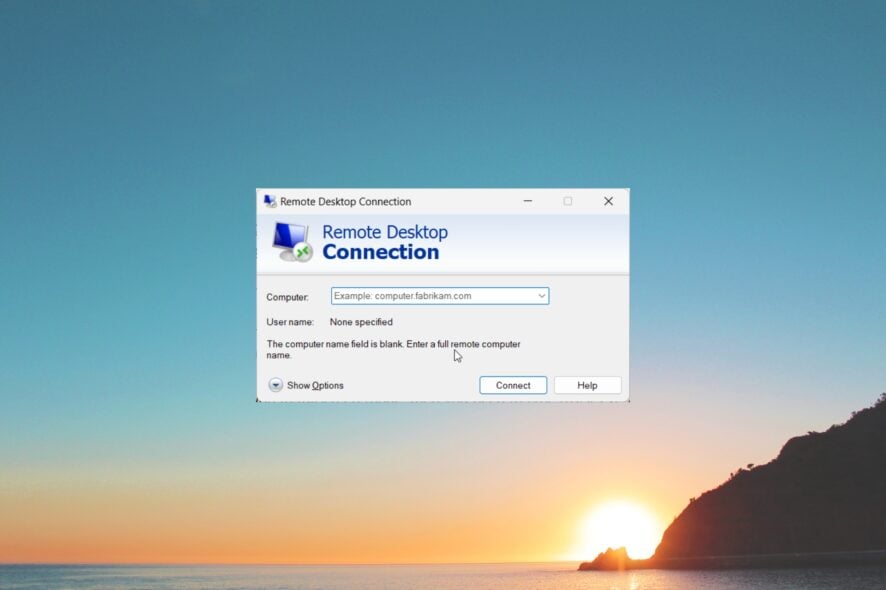Click the Connect button
The image size is (886, 590).
[513, 385]
